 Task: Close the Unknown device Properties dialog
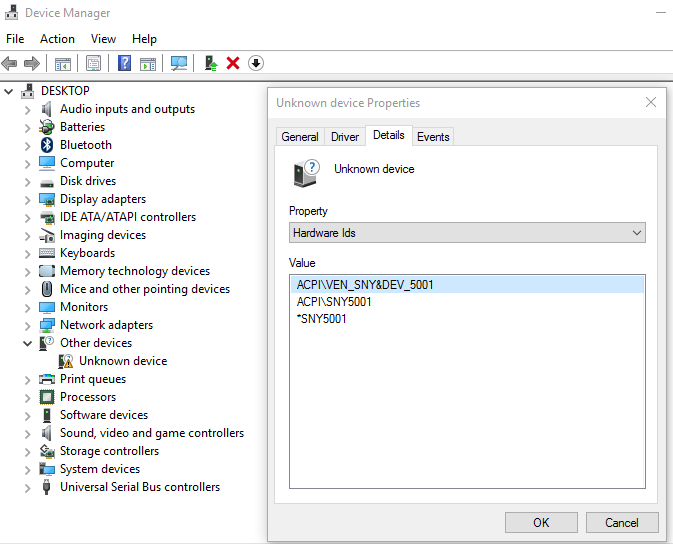[651, 102]
